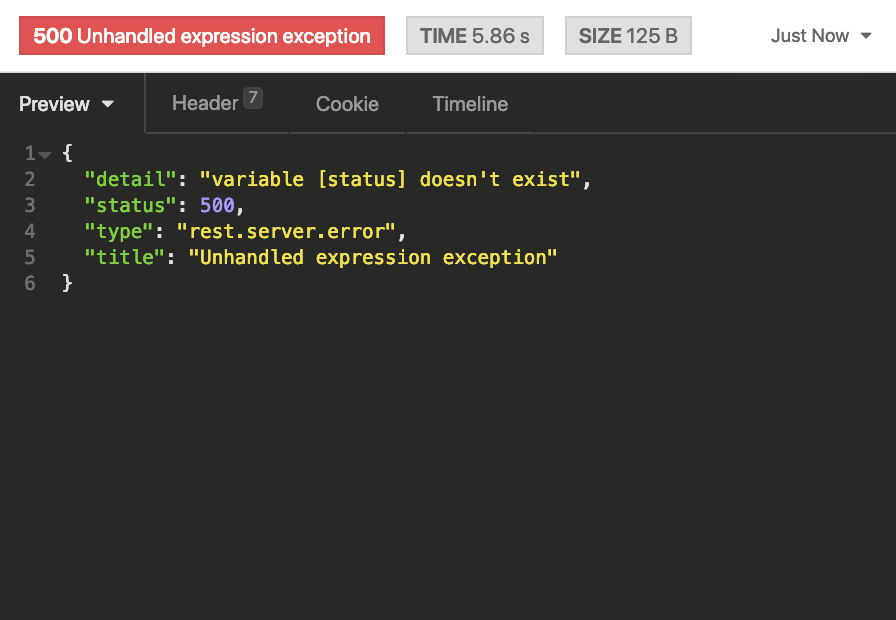
Task: Click the purple 500 number value
Action: click(x=217, y=206)
